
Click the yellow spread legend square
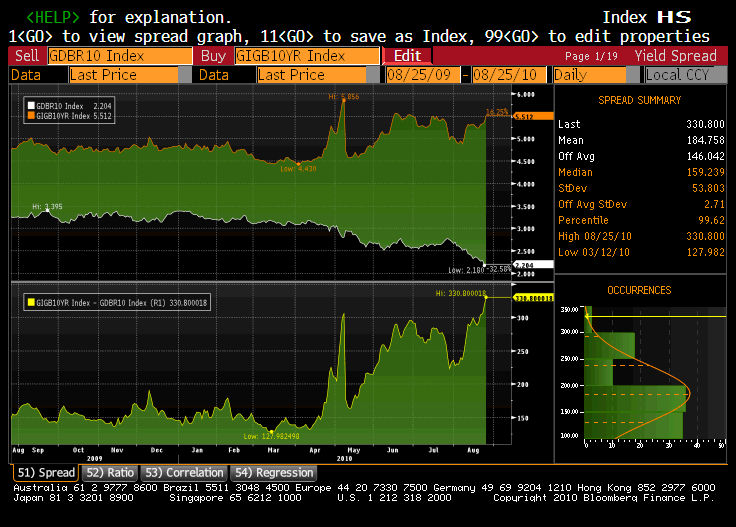coord(30,300)
